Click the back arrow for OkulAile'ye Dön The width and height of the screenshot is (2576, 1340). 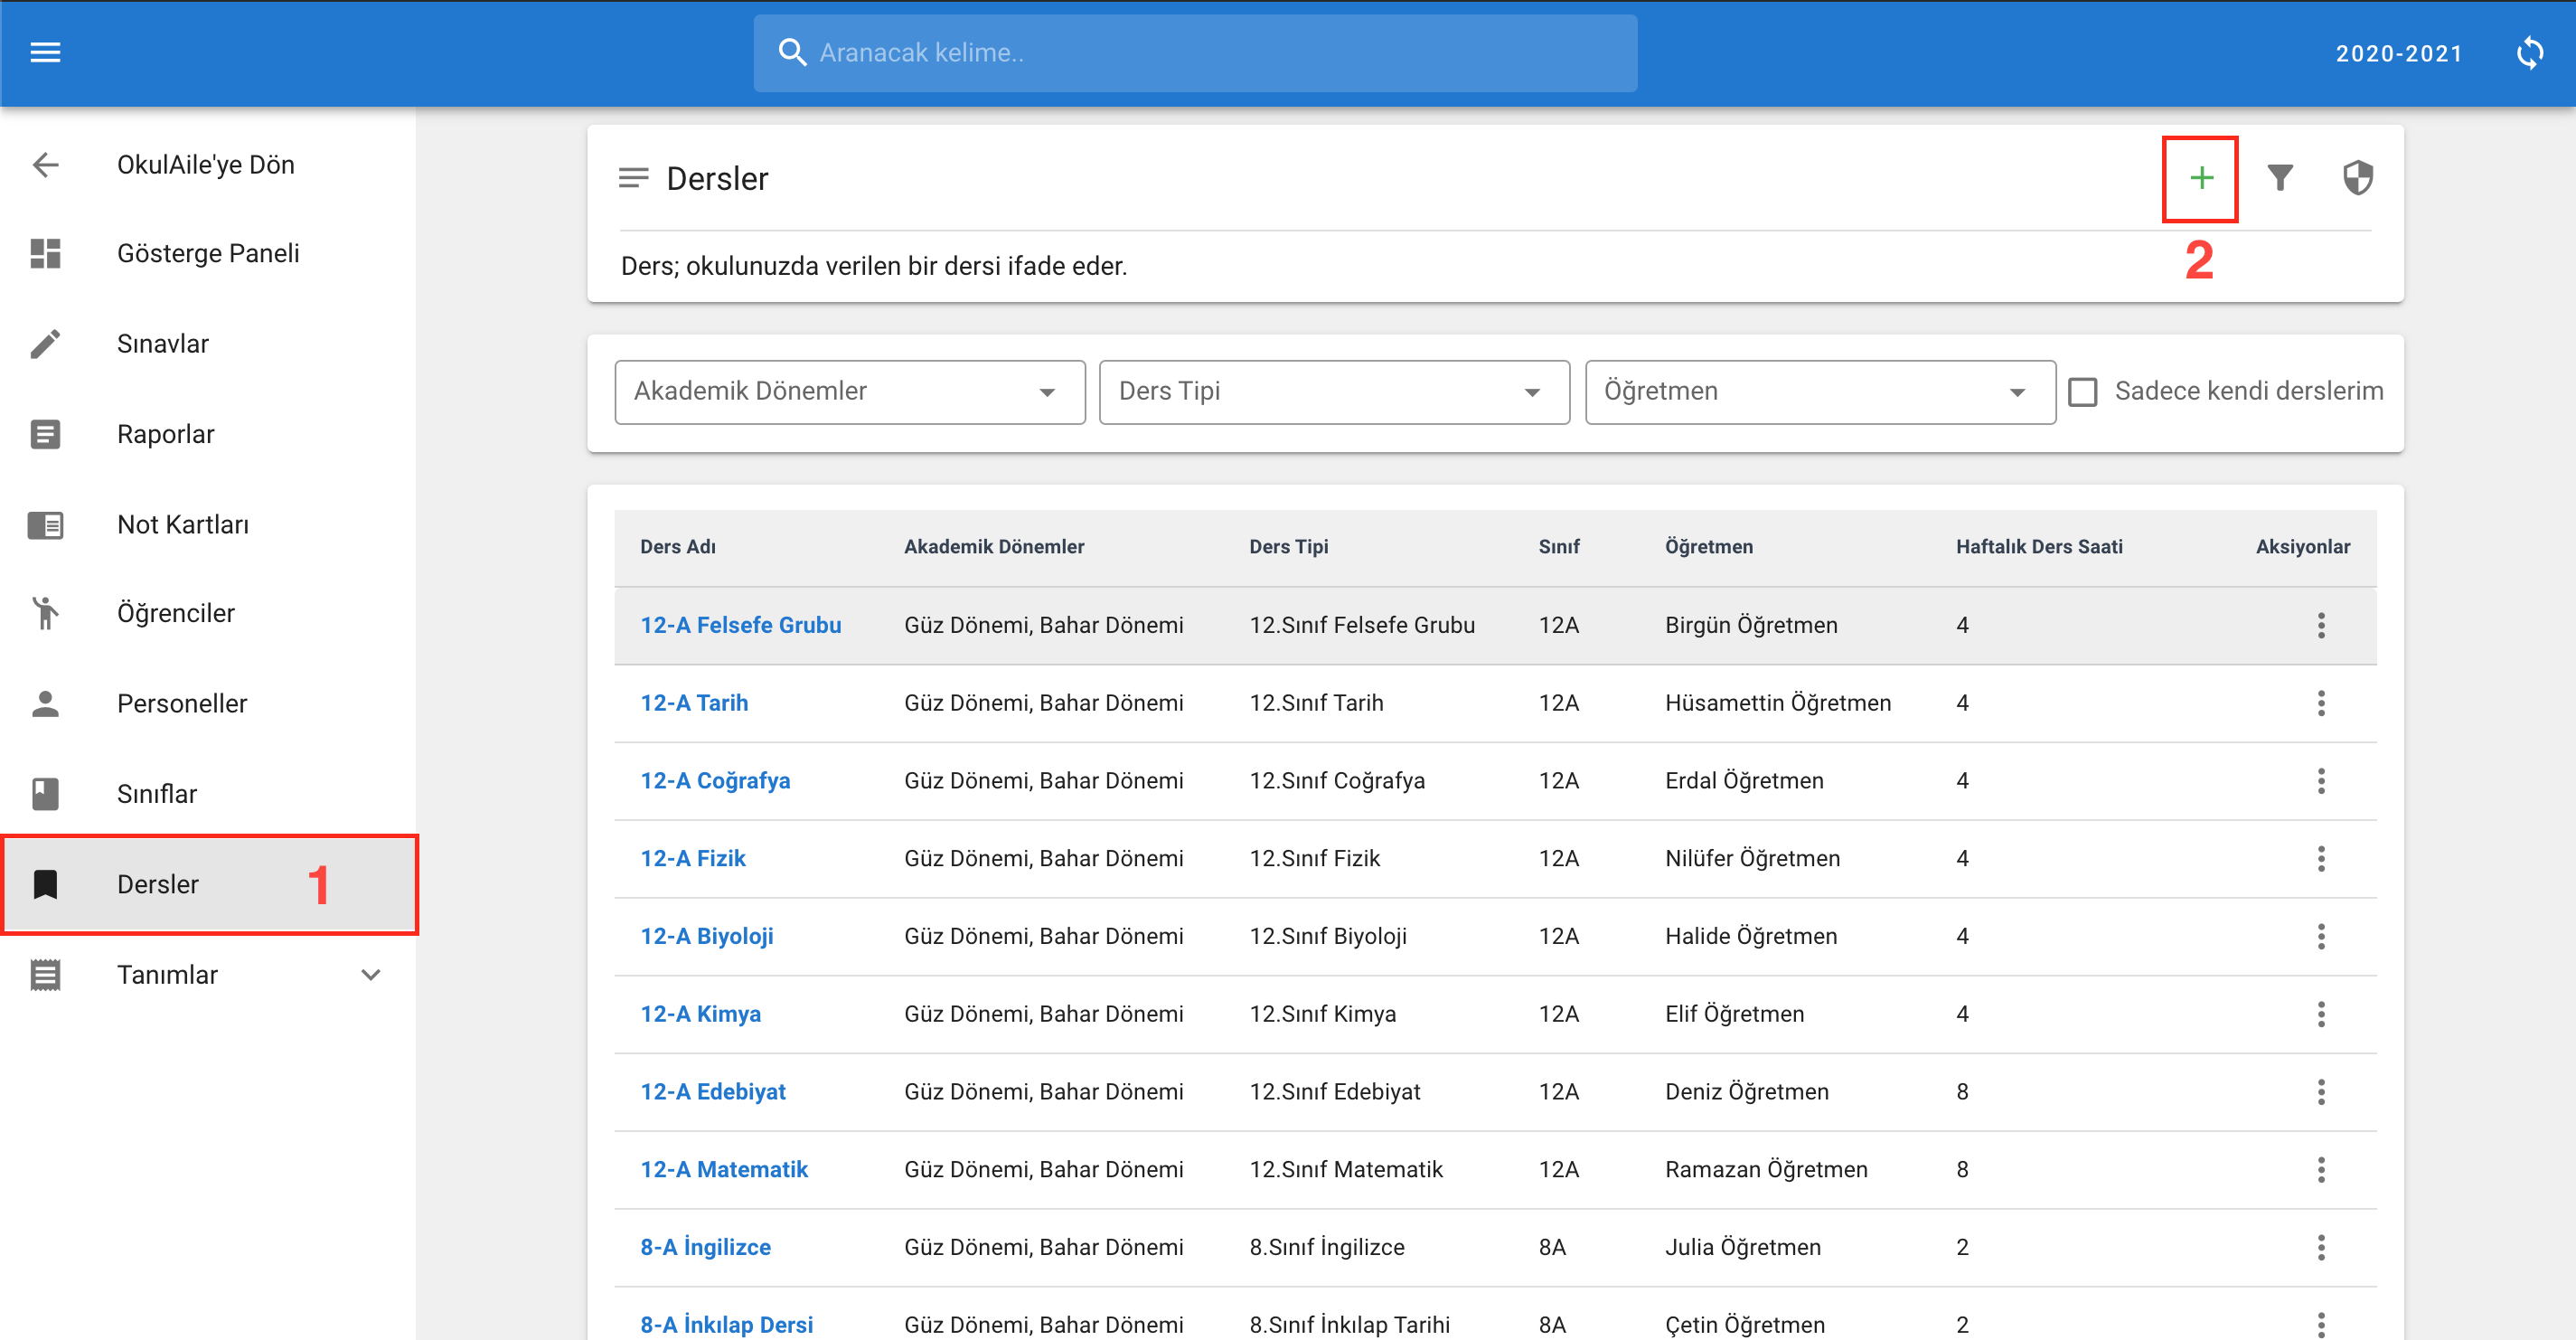[45, 164]
